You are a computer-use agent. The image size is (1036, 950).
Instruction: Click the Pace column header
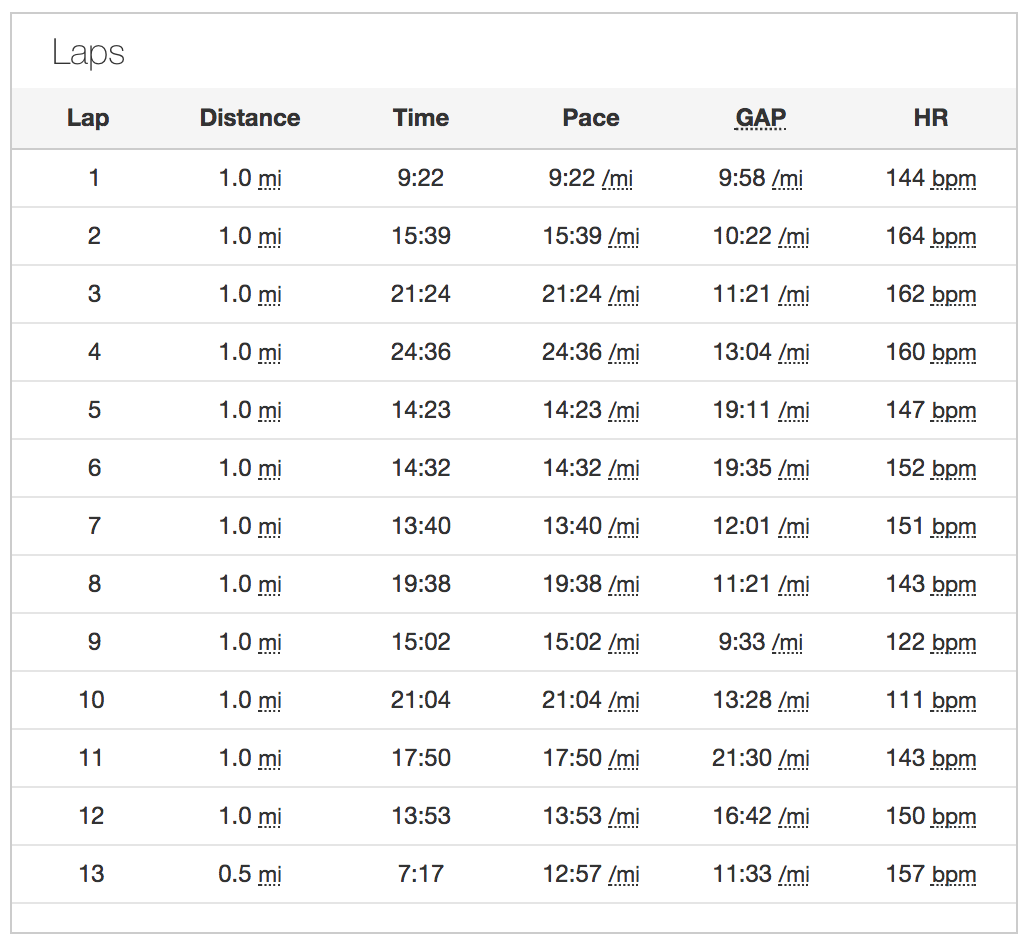[x=591, y=118]
